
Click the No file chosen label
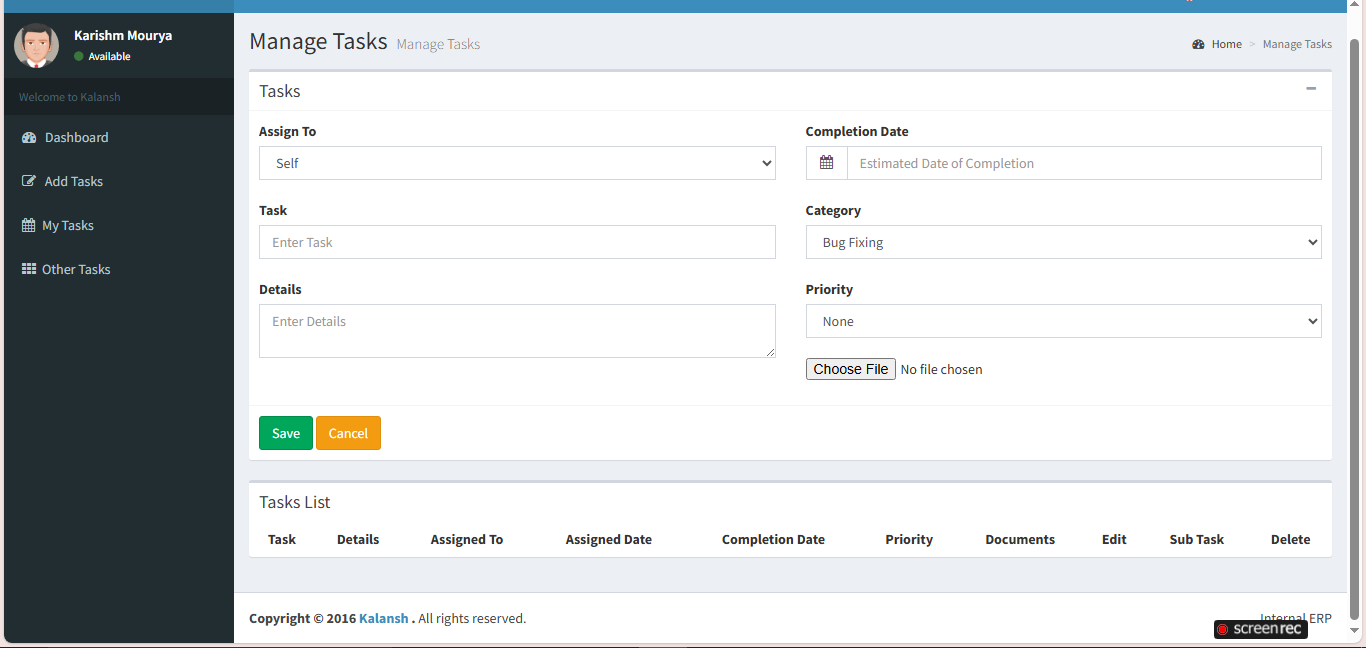pos(941,369)
